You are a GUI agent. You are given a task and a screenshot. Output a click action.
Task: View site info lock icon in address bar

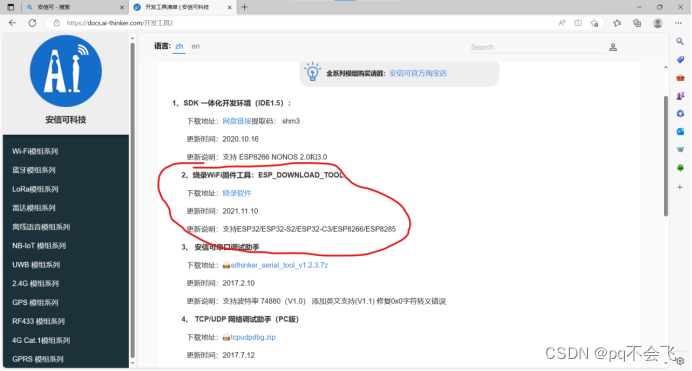(x=56, y=23)
